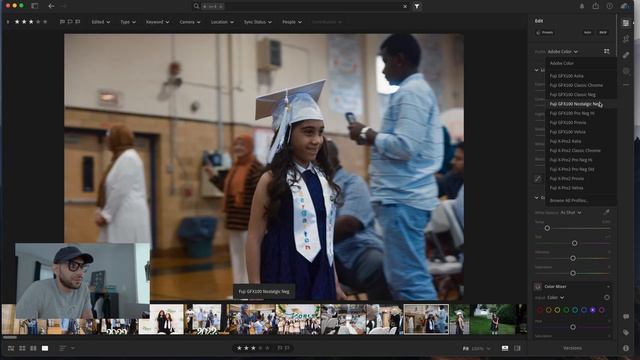Click the Auto button
The height and width of the screenshot is (360, 640).
(587, 32)
